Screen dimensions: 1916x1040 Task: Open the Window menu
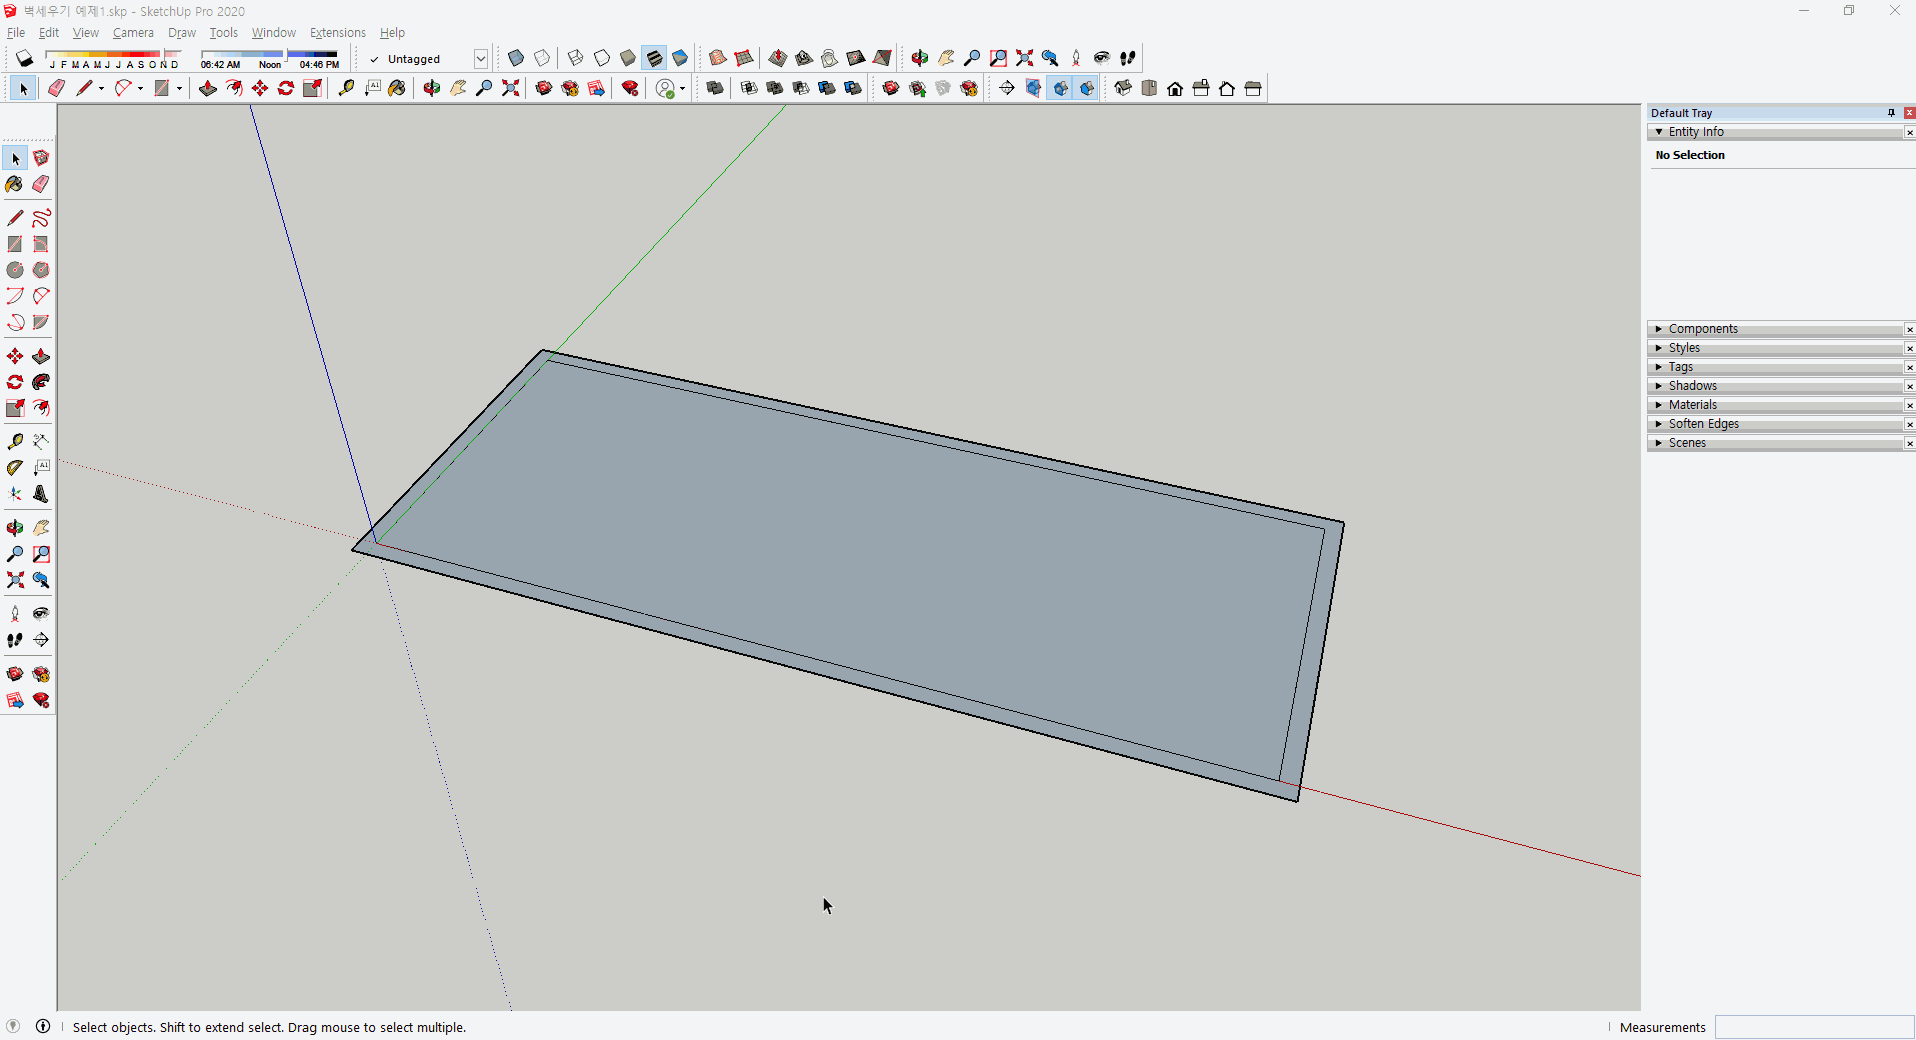[x=274, y=33]
